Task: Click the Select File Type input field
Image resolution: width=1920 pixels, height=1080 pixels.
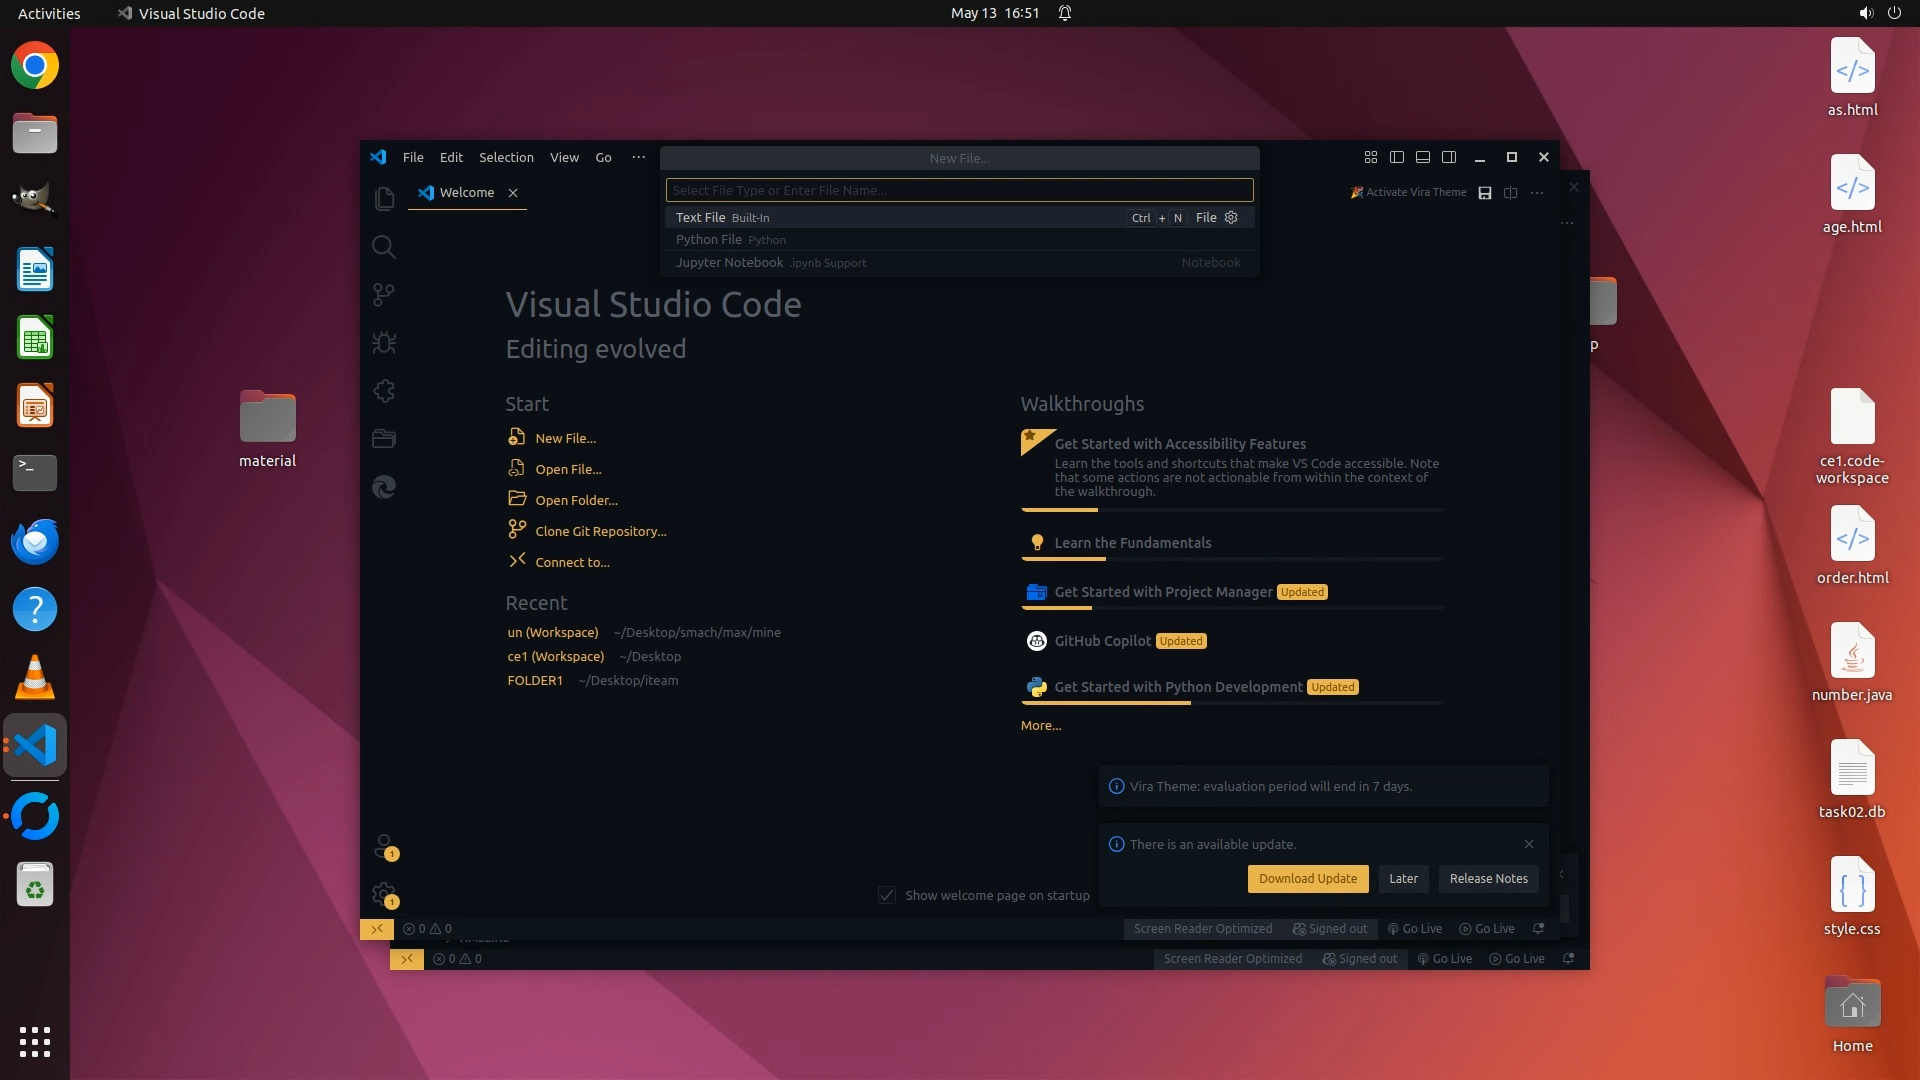Action: point(959,190)
